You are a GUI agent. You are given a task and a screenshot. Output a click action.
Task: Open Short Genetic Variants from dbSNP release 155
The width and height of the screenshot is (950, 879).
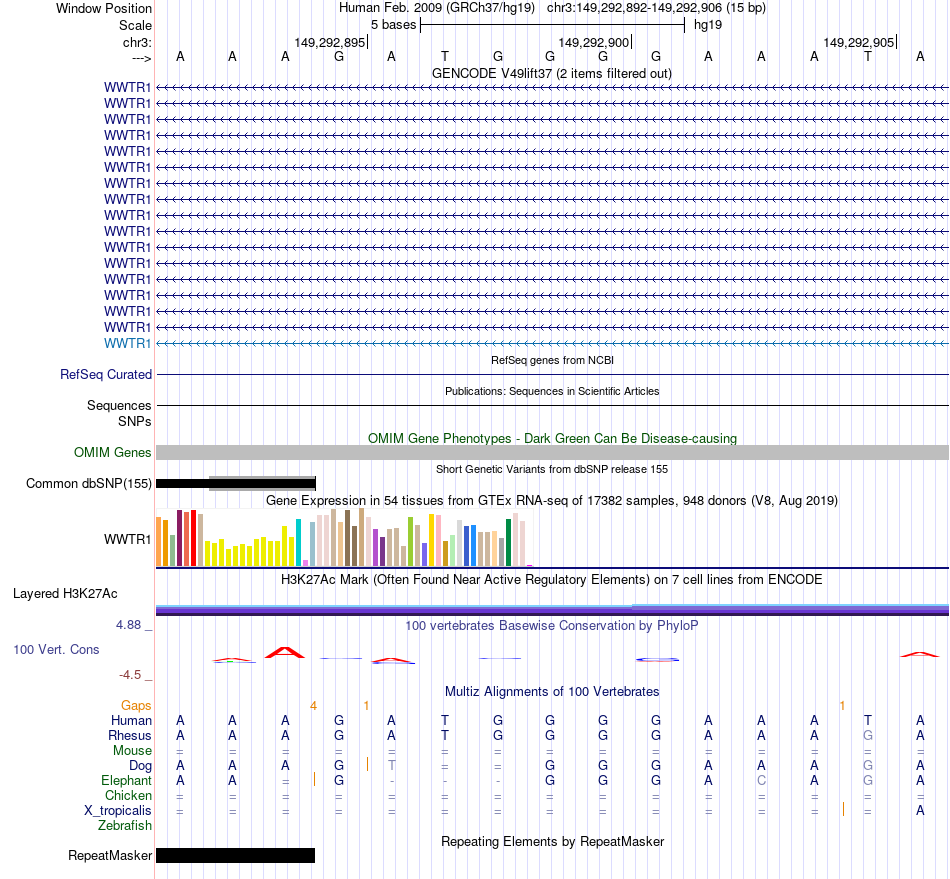(552, 469)
